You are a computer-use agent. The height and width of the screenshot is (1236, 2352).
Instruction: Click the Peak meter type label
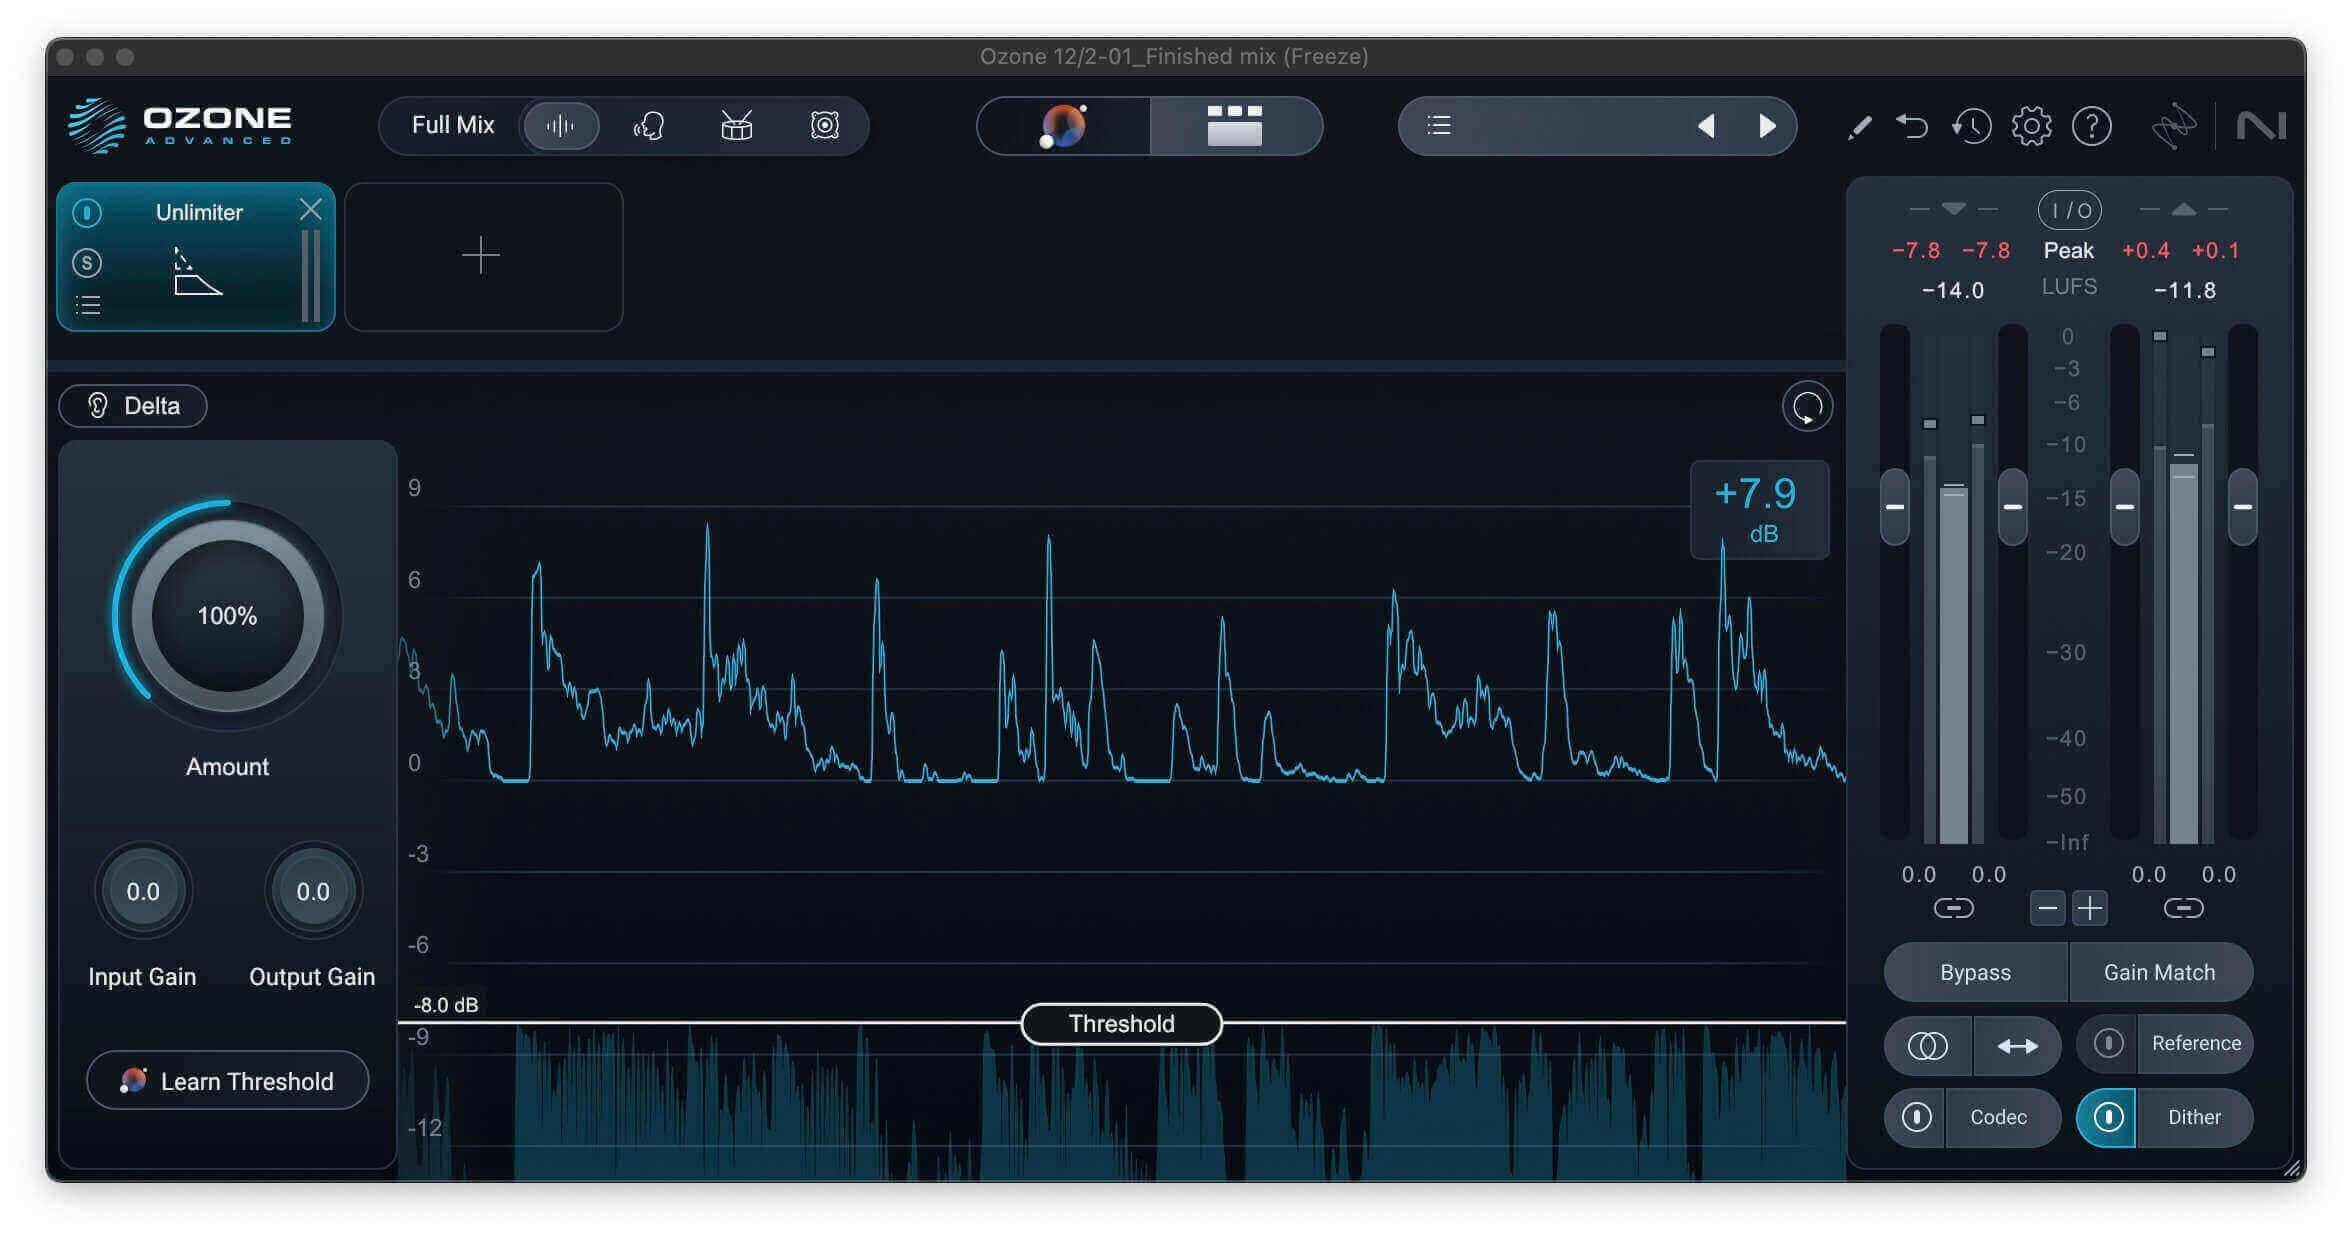coord(2068,250)
